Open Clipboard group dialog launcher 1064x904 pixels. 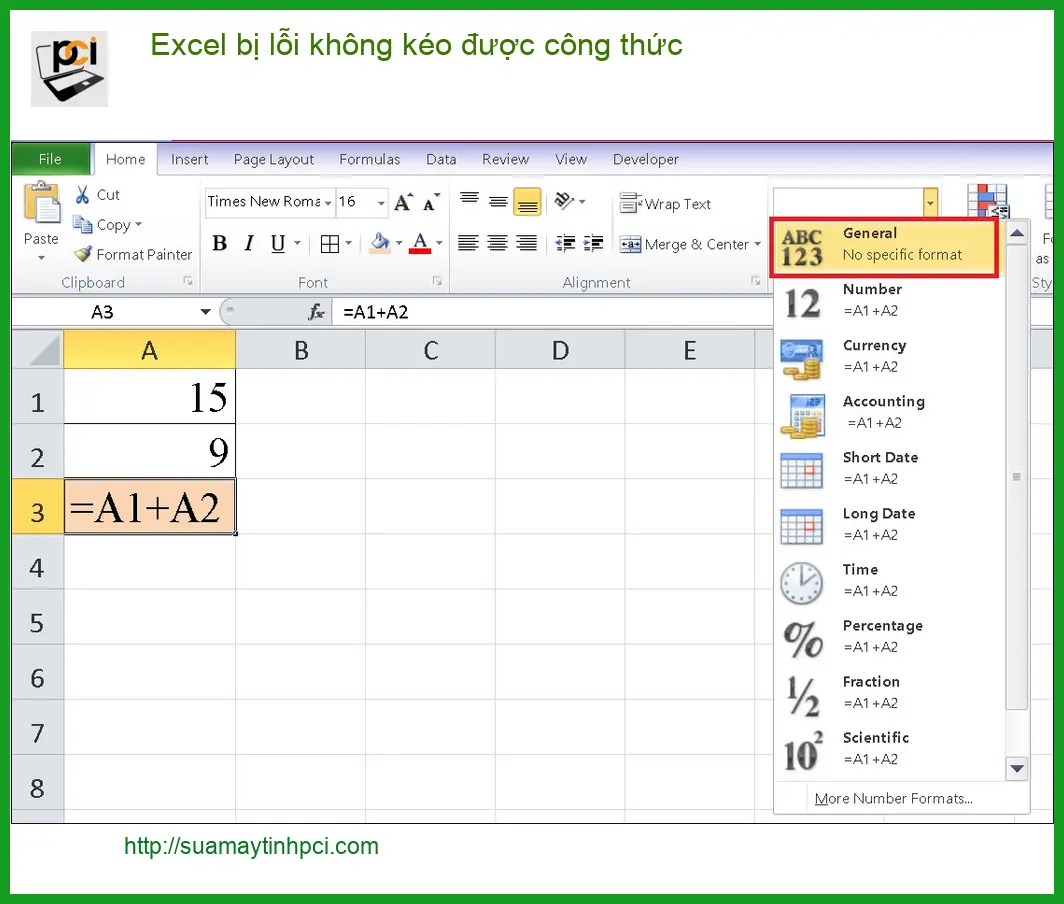188,281
